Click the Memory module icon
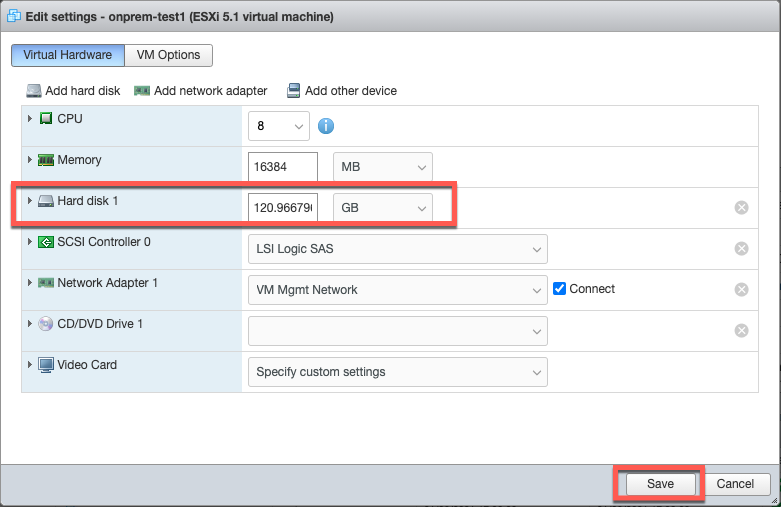The width and height of the screenshot is (781, 507). [x=46, y=160]
